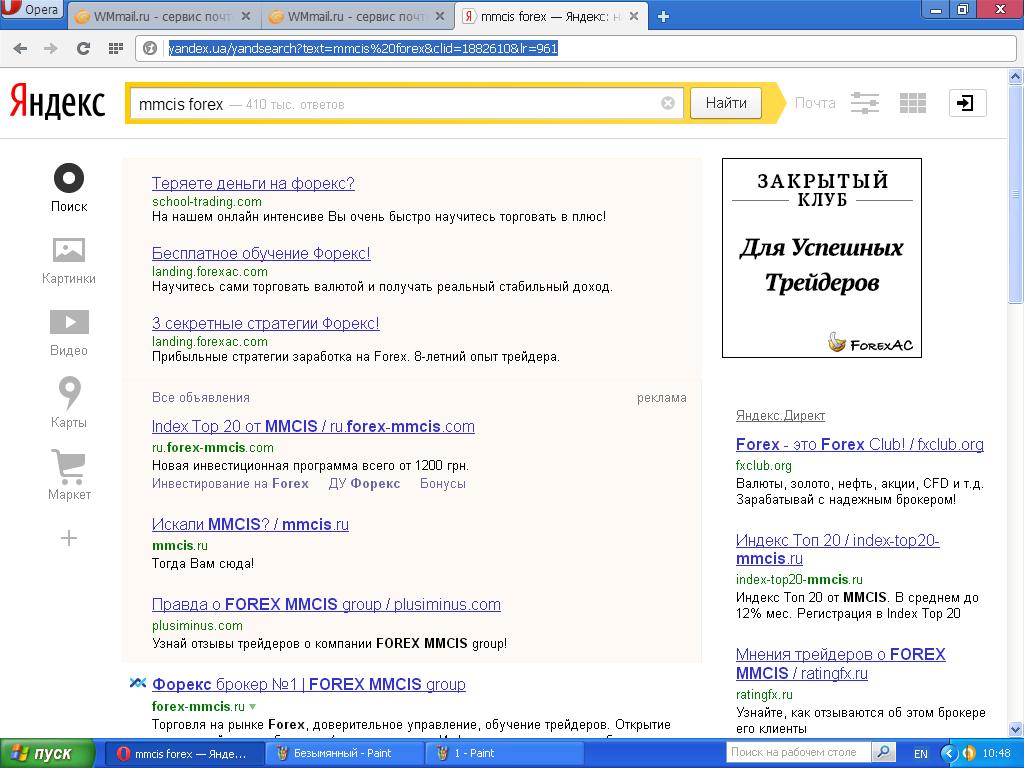Click the login arrow icon

pos(967,103)
